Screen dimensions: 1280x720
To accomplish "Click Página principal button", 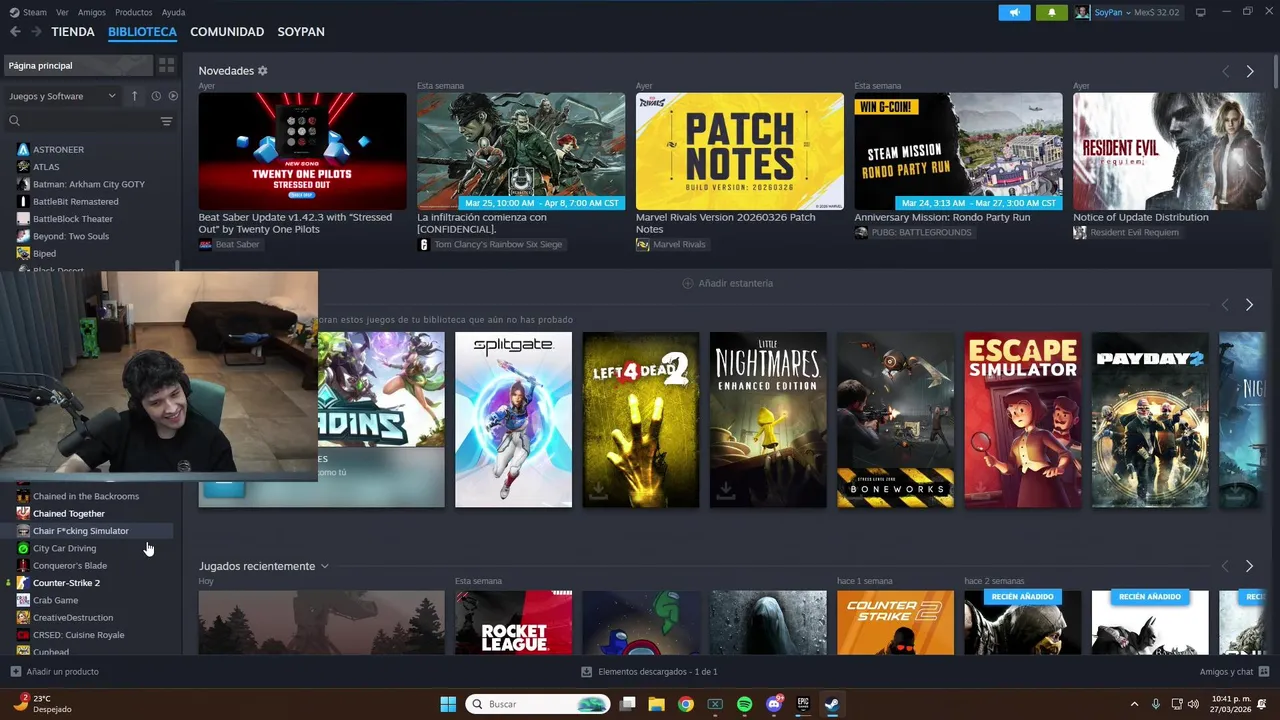I will (x=77, y=65).
